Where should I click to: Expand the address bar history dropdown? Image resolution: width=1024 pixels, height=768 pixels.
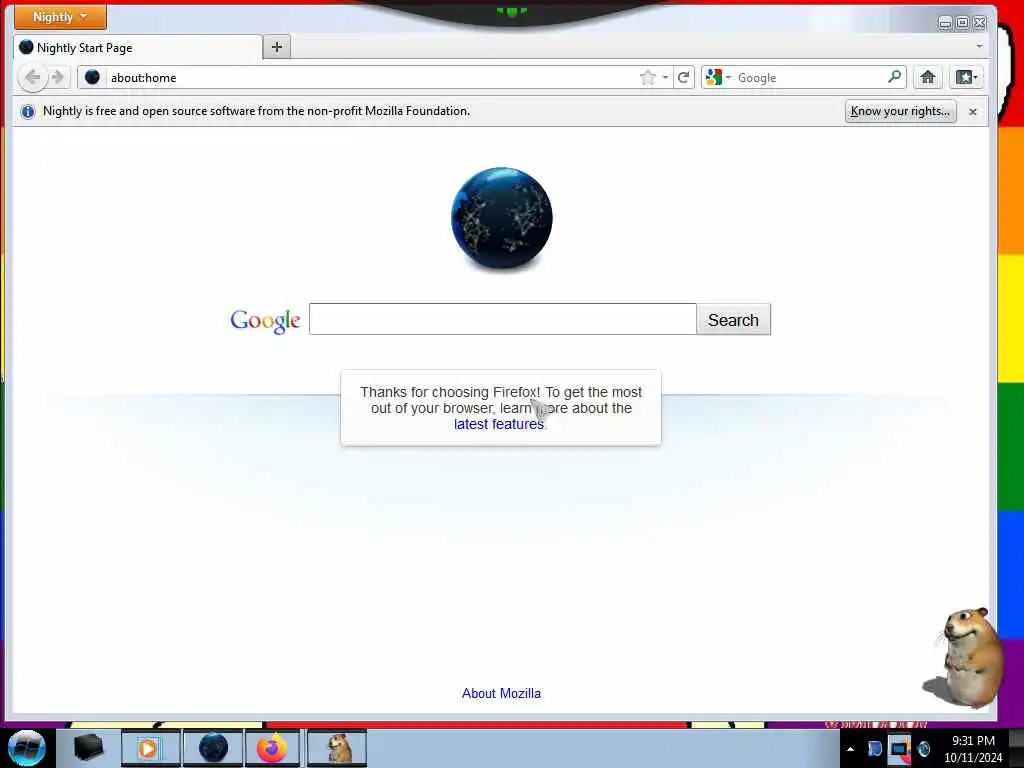pos(665,78)
